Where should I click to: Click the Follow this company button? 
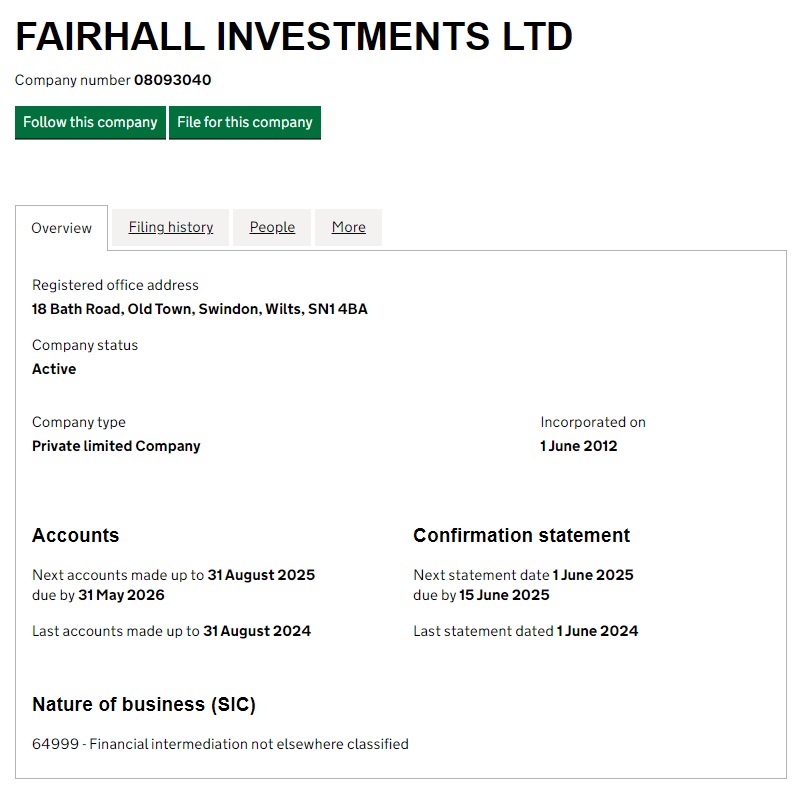[x=90, y=122]
